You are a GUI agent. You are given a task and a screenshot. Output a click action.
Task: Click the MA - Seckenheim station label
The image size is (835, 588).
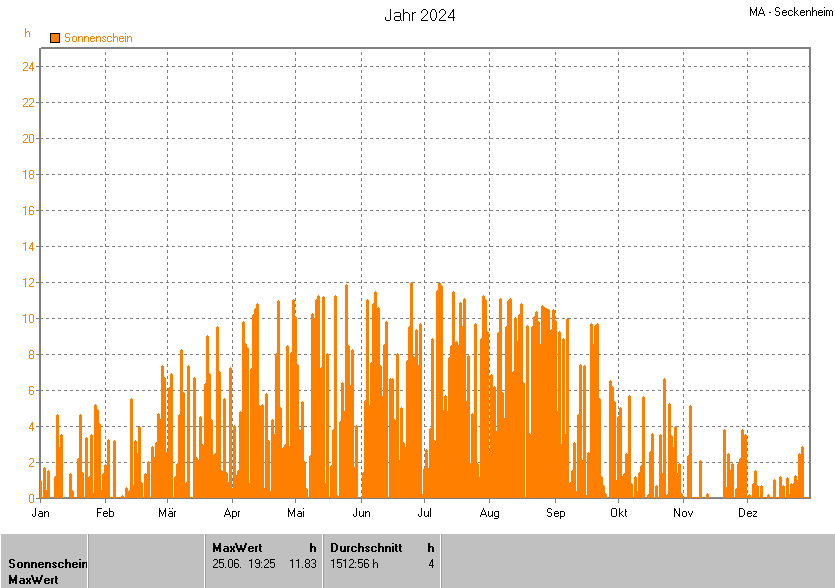click(790, 12)
